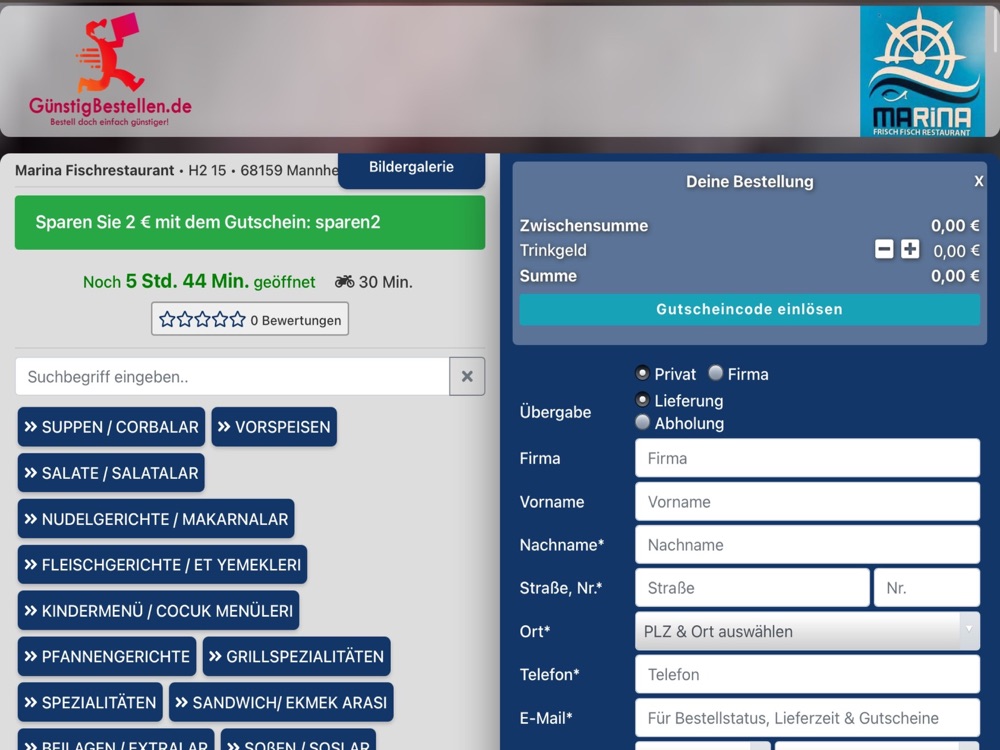Focus the Suchbegriff eingeben search field
Screen dimensions: 1000x750
pyautogui.click(x=233, y=376)
